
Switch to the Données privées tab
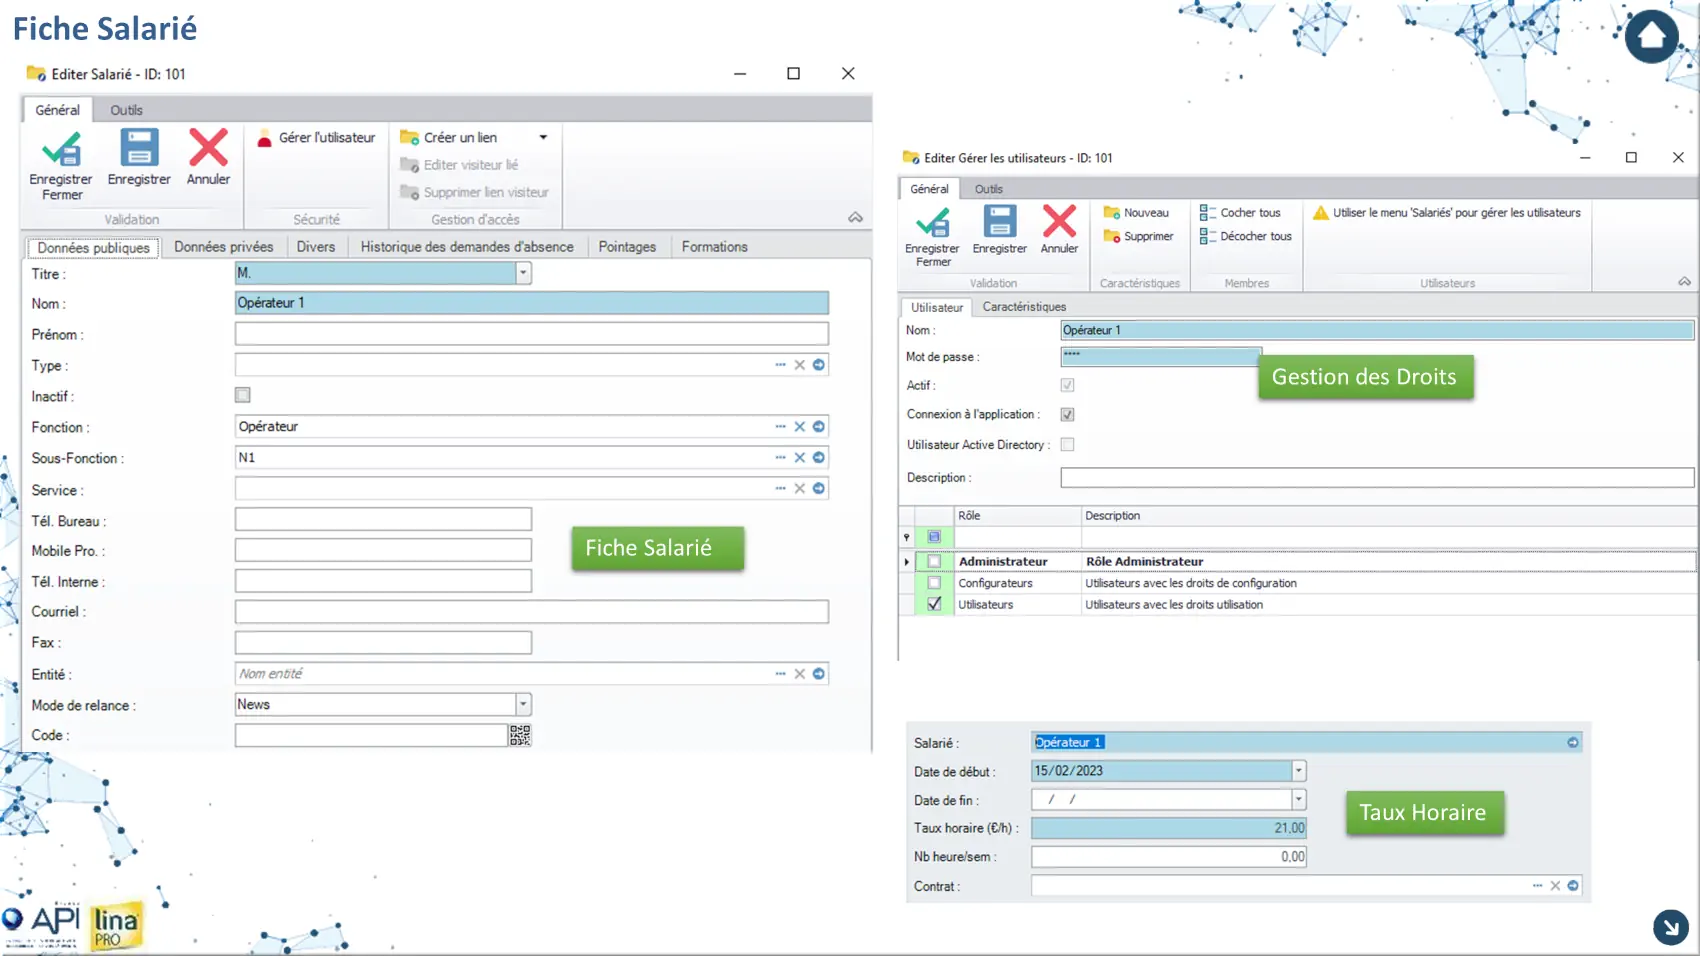tap(223, 247)
